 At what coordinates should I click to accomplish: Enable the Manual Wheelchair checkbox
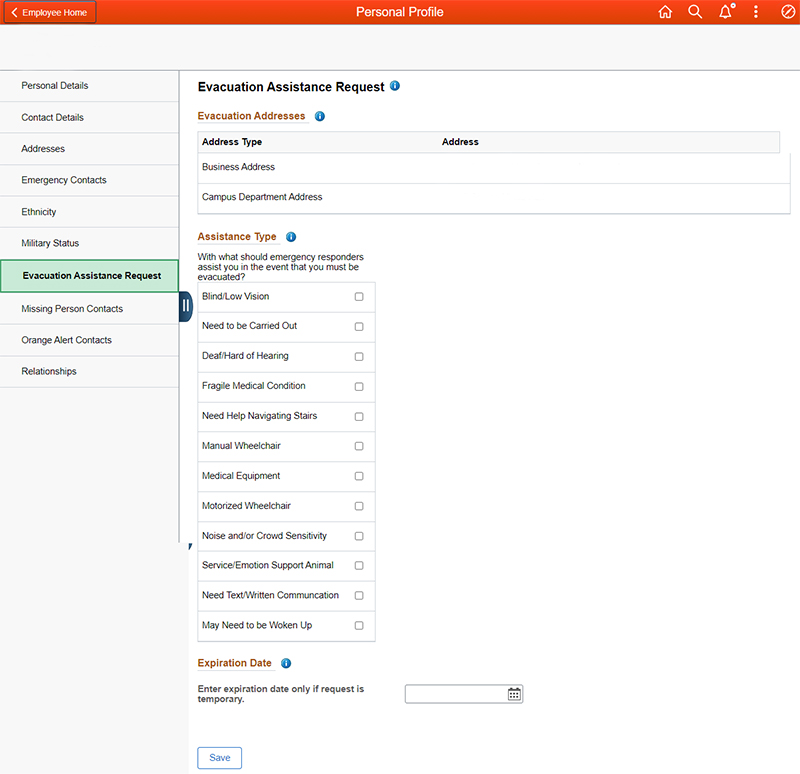tap(359, 446)
